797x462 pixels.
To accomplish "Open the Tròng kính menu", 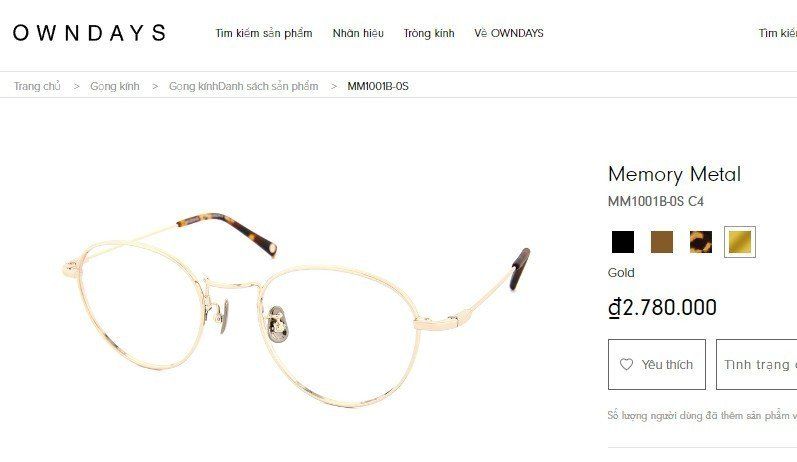I will tap(428, 33).
